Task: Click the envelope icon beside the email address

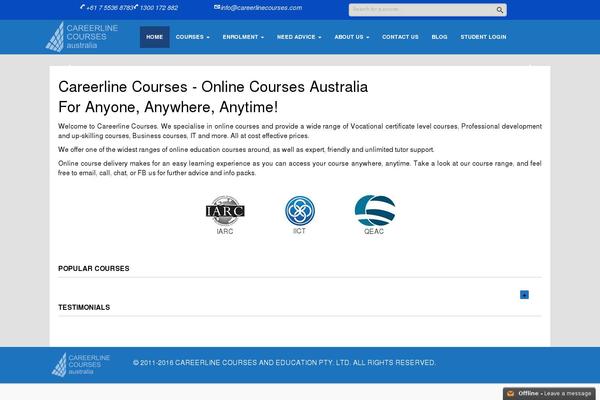Action: point(217,7)
